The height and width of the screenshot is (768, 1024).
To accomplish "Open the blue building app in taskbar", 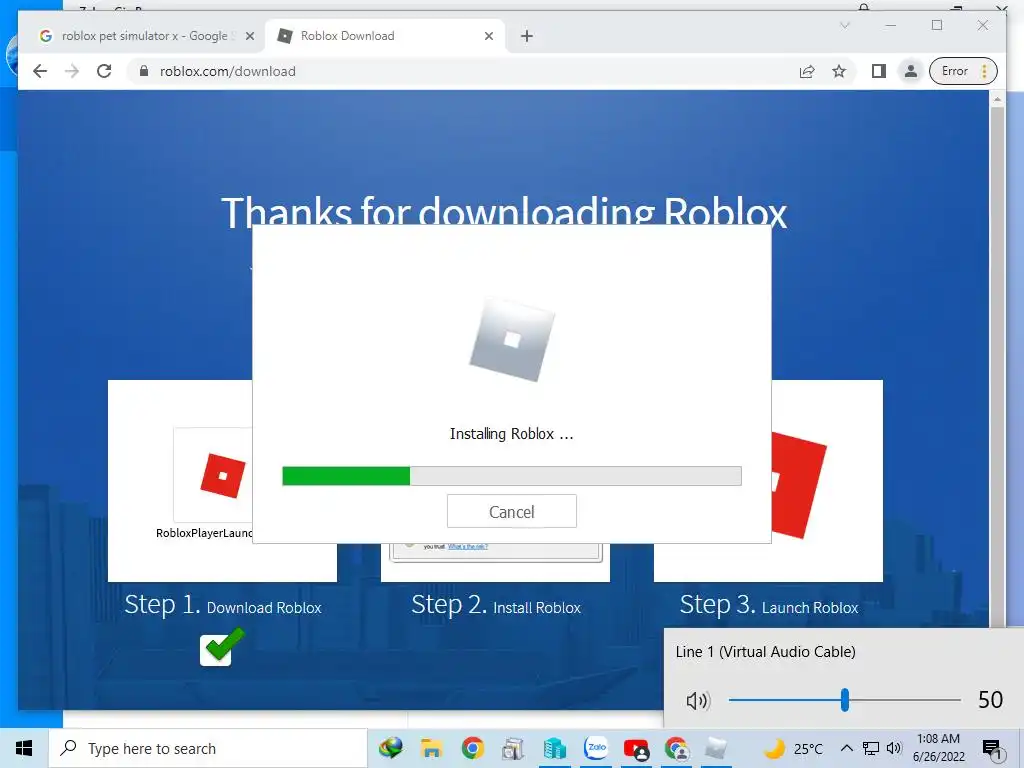I will pos(554,748).
